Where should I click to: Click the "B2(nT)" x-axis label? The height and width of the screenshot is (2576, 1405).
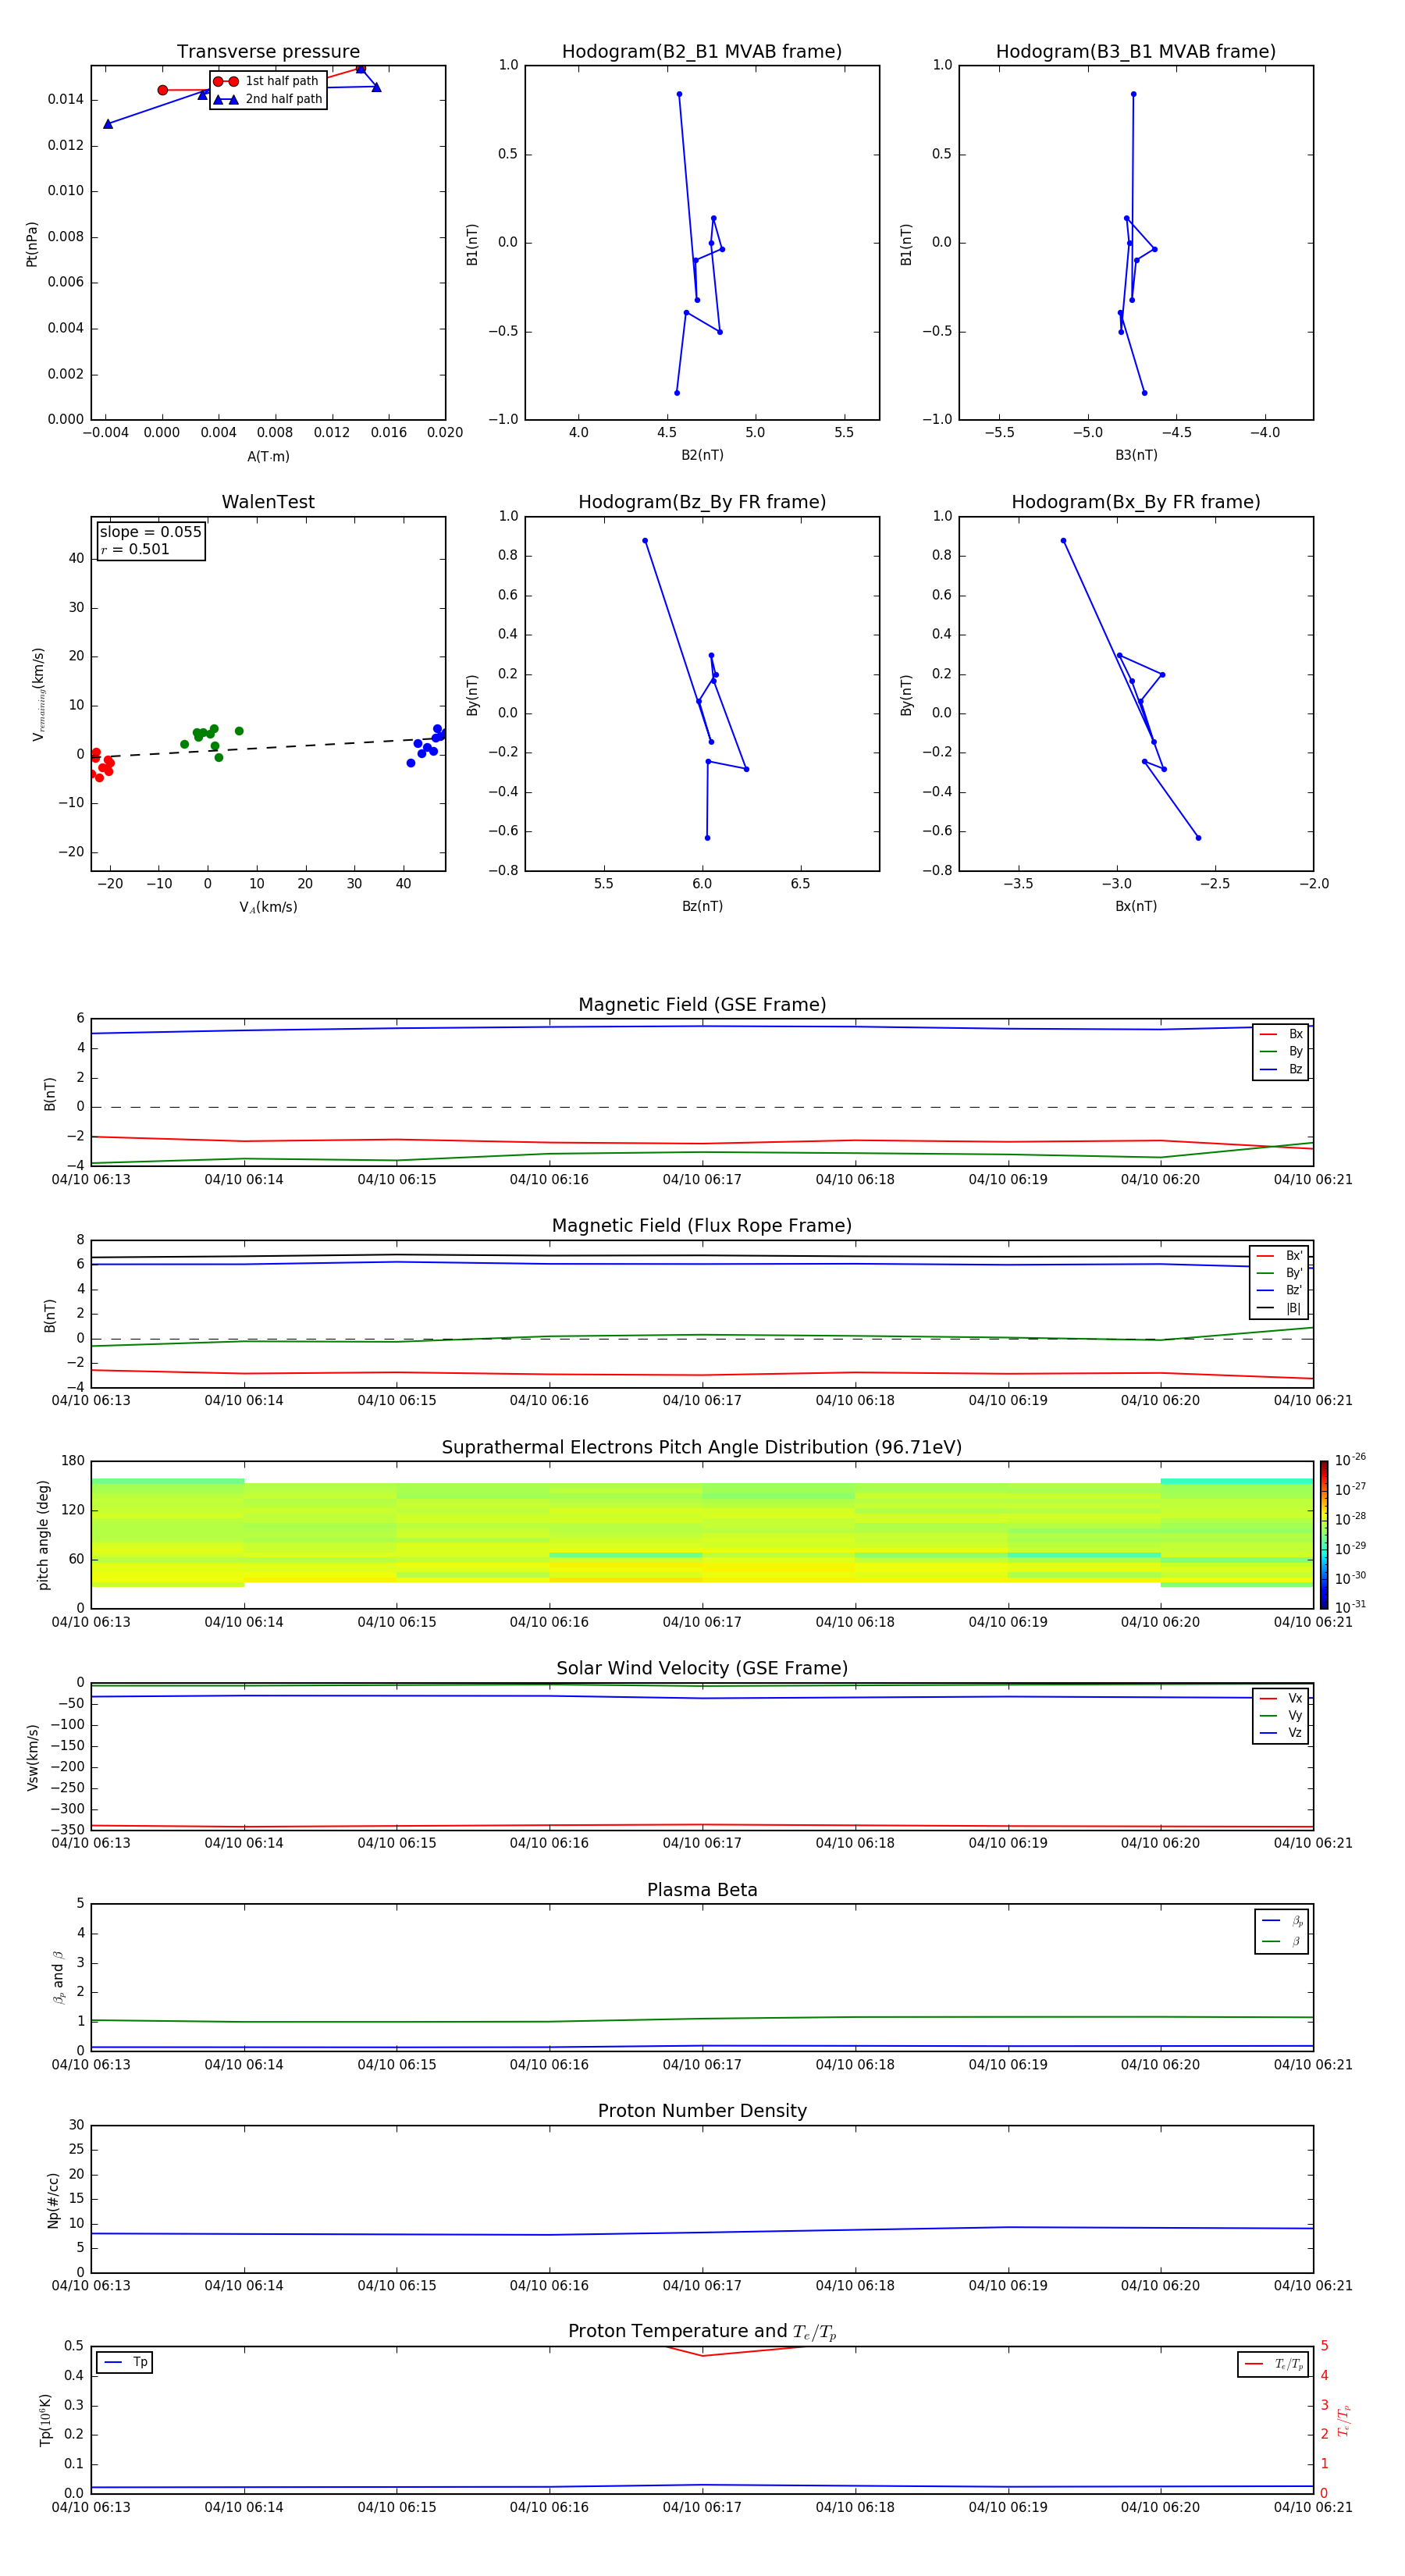tap(702, 455)
